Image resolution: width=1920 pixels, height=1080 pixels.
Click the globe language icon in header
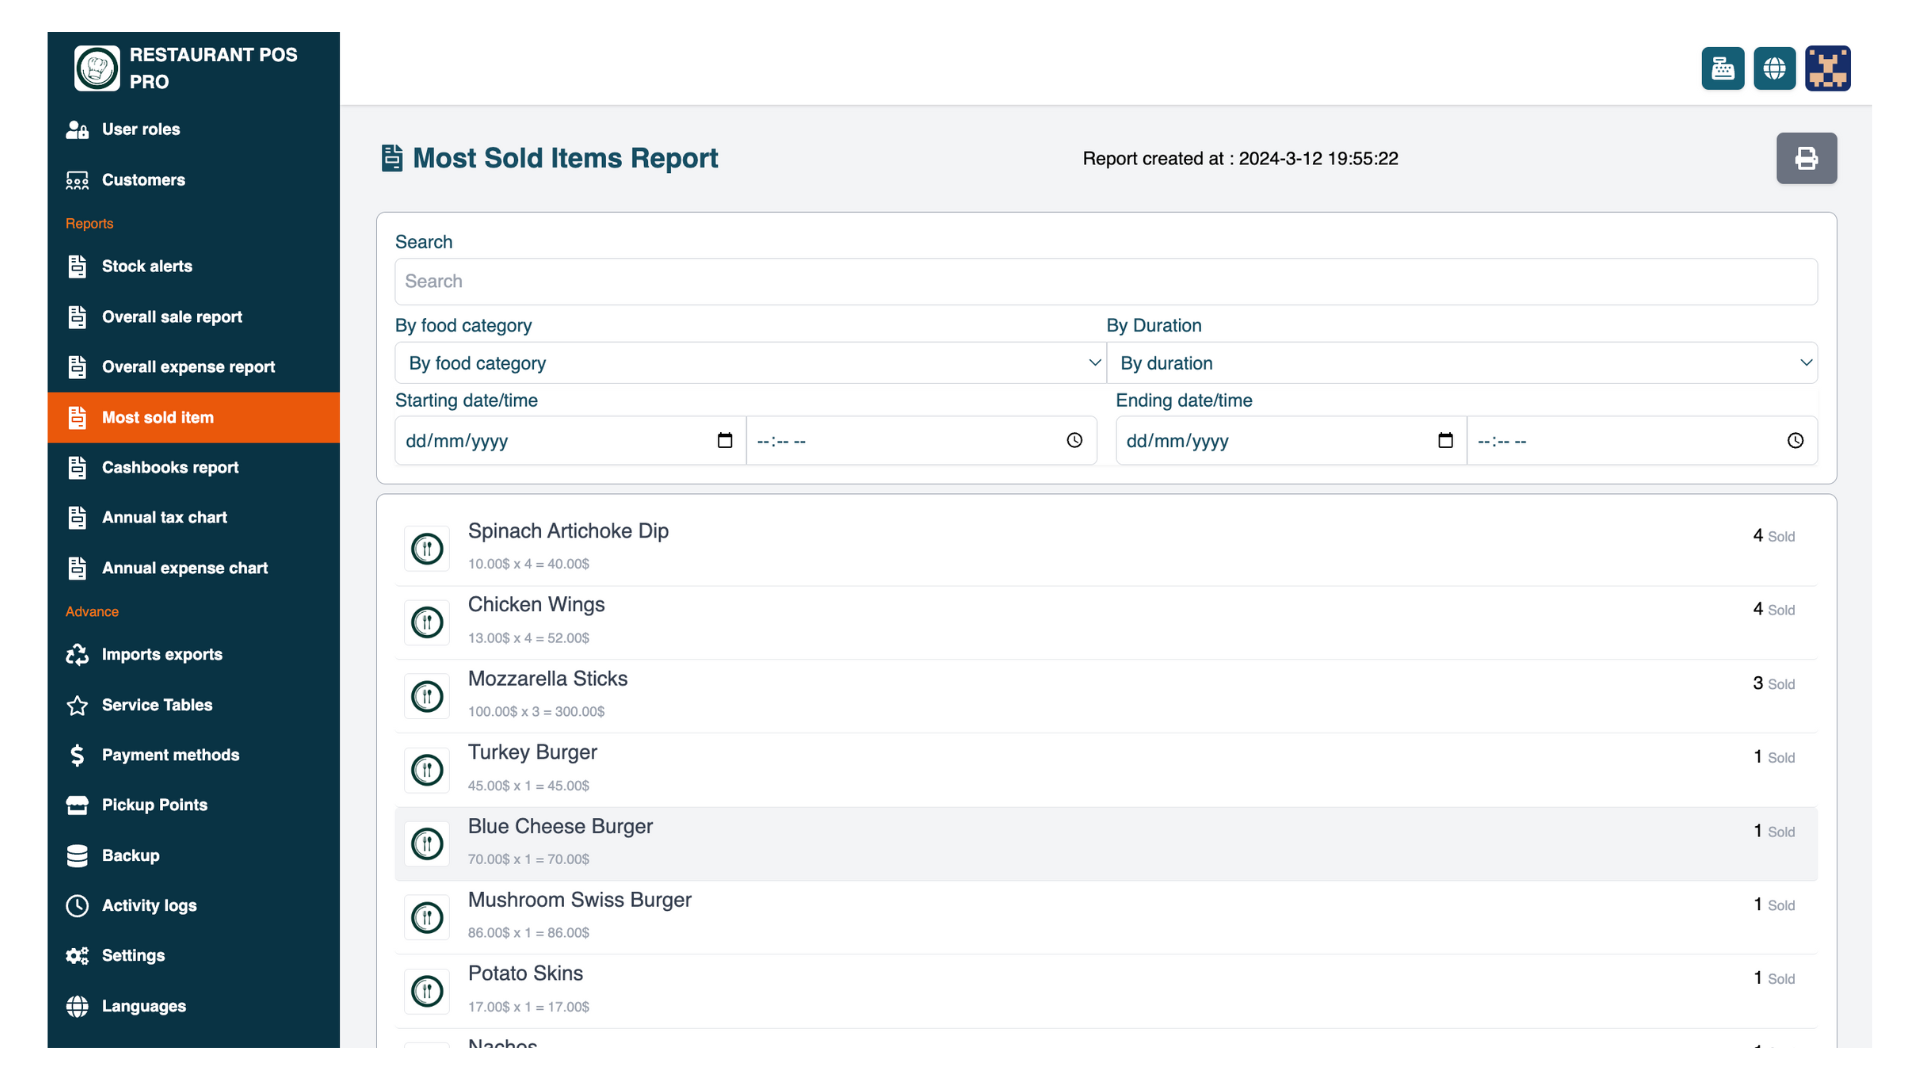point(1774,68)
